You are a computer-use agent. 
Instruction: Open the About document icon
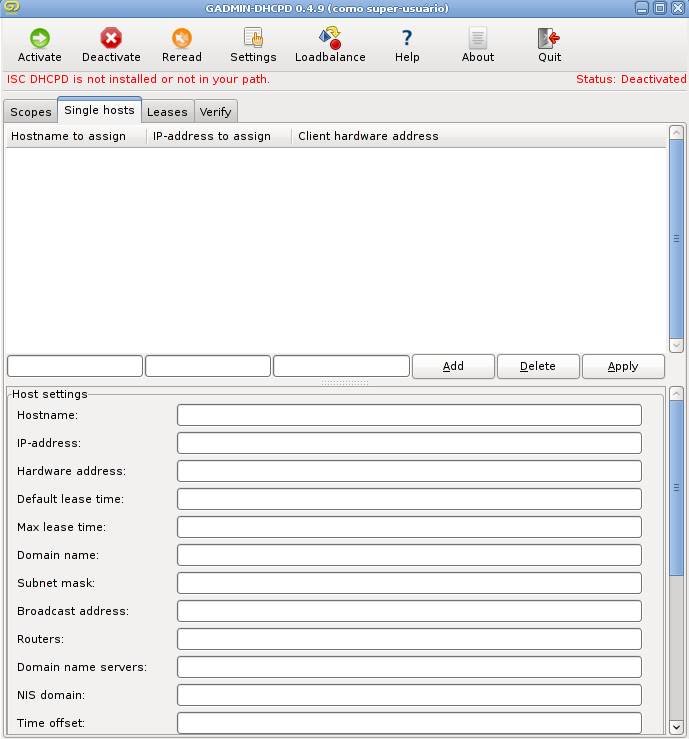coord(478,38)
